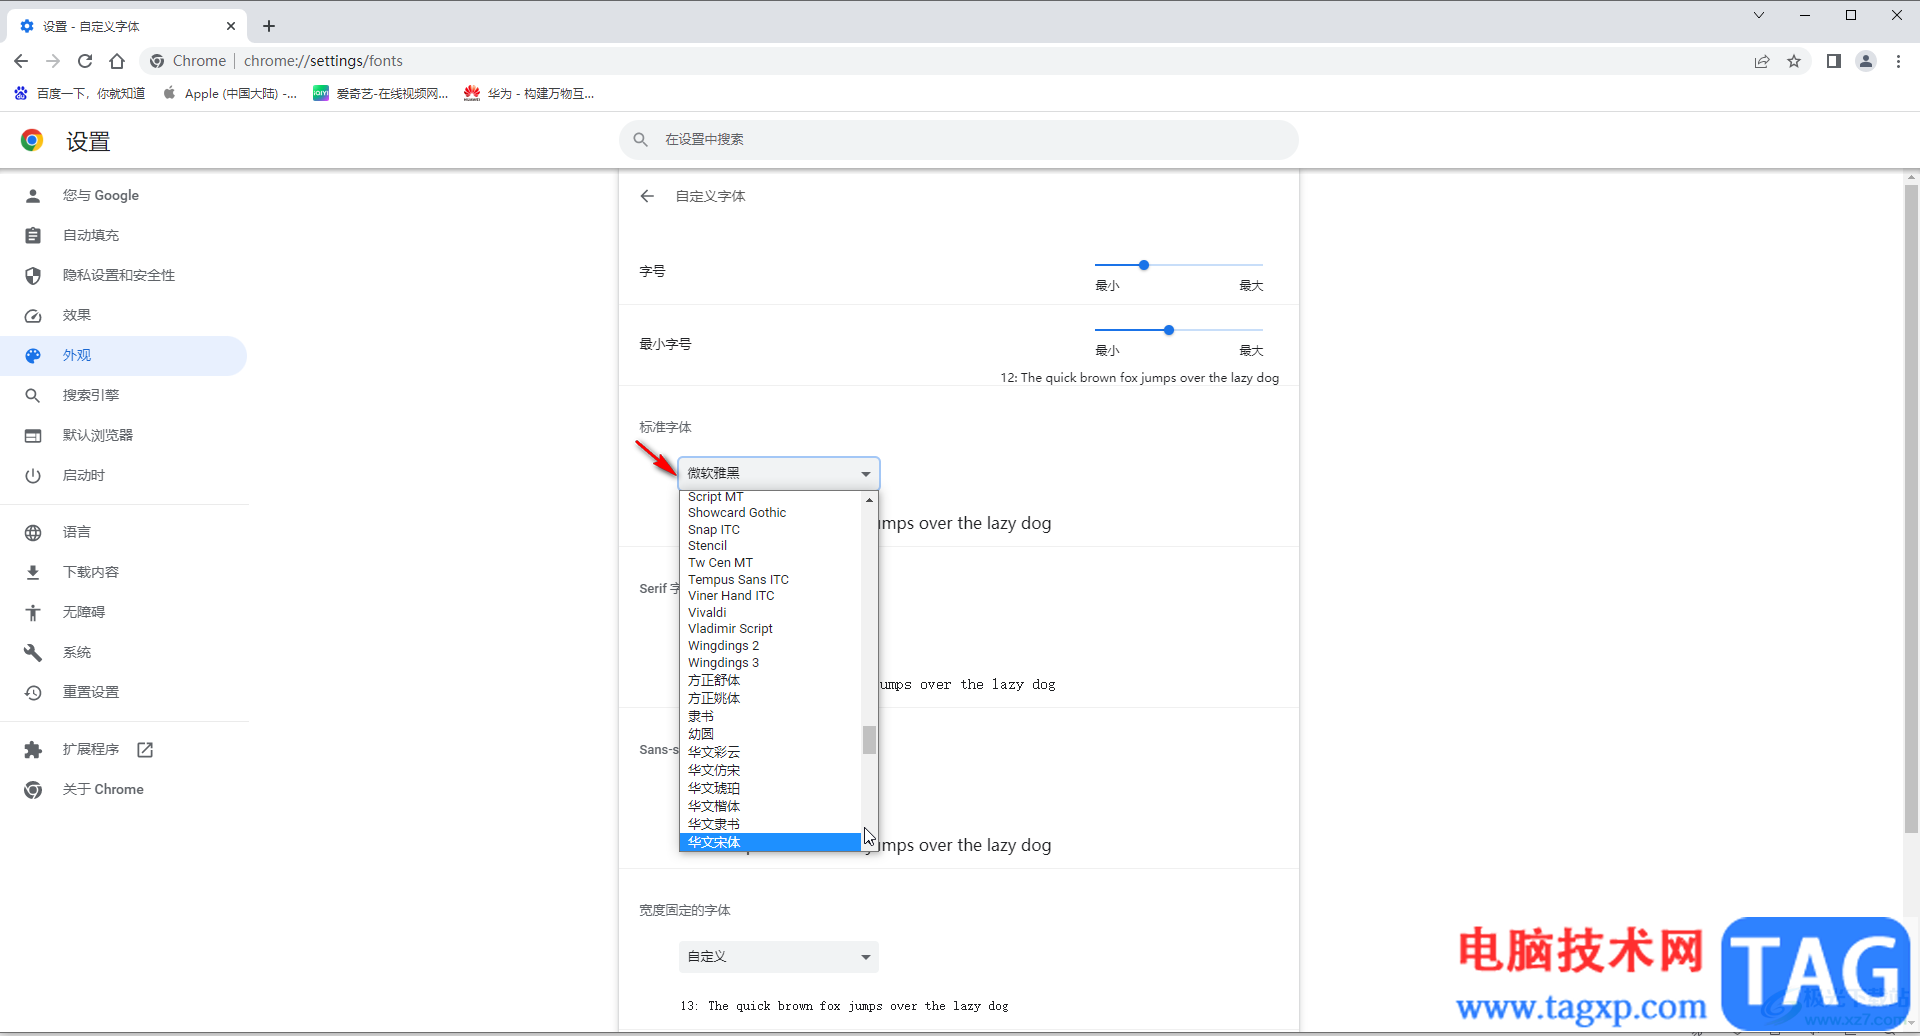The image size is (1920, 1036).
Task: Click the 最小字号 slider handle
Action: pos(1168,330)
